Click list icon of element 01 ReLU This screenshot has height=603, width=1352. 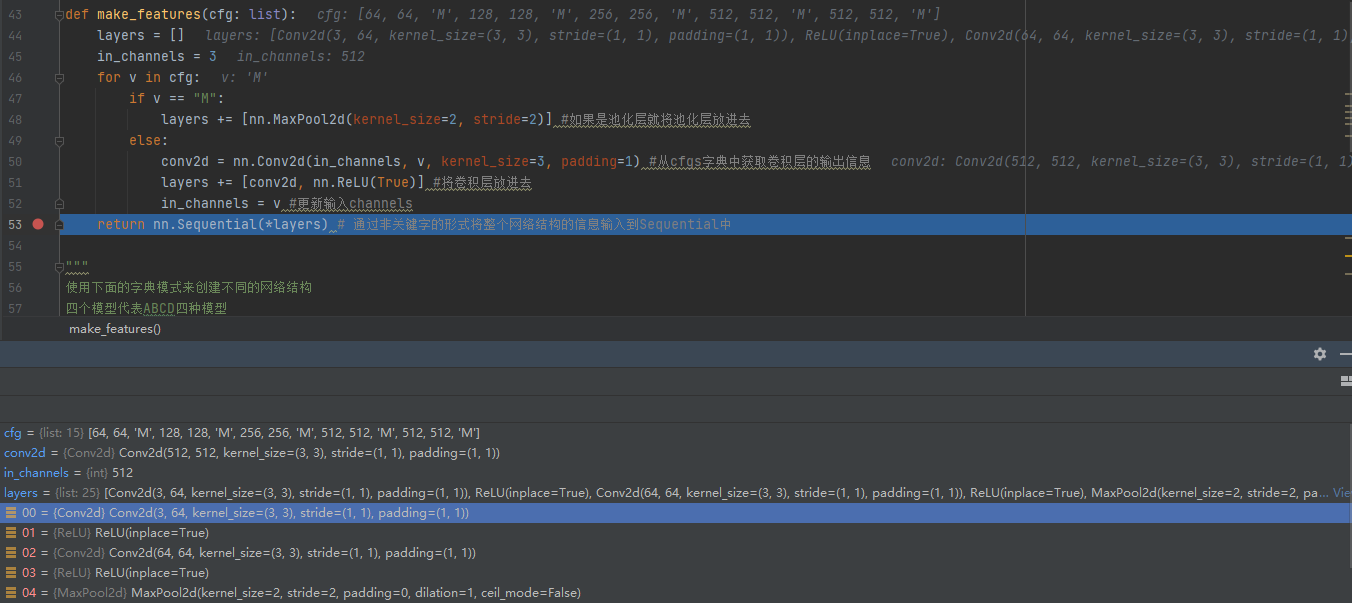point(11,533)
